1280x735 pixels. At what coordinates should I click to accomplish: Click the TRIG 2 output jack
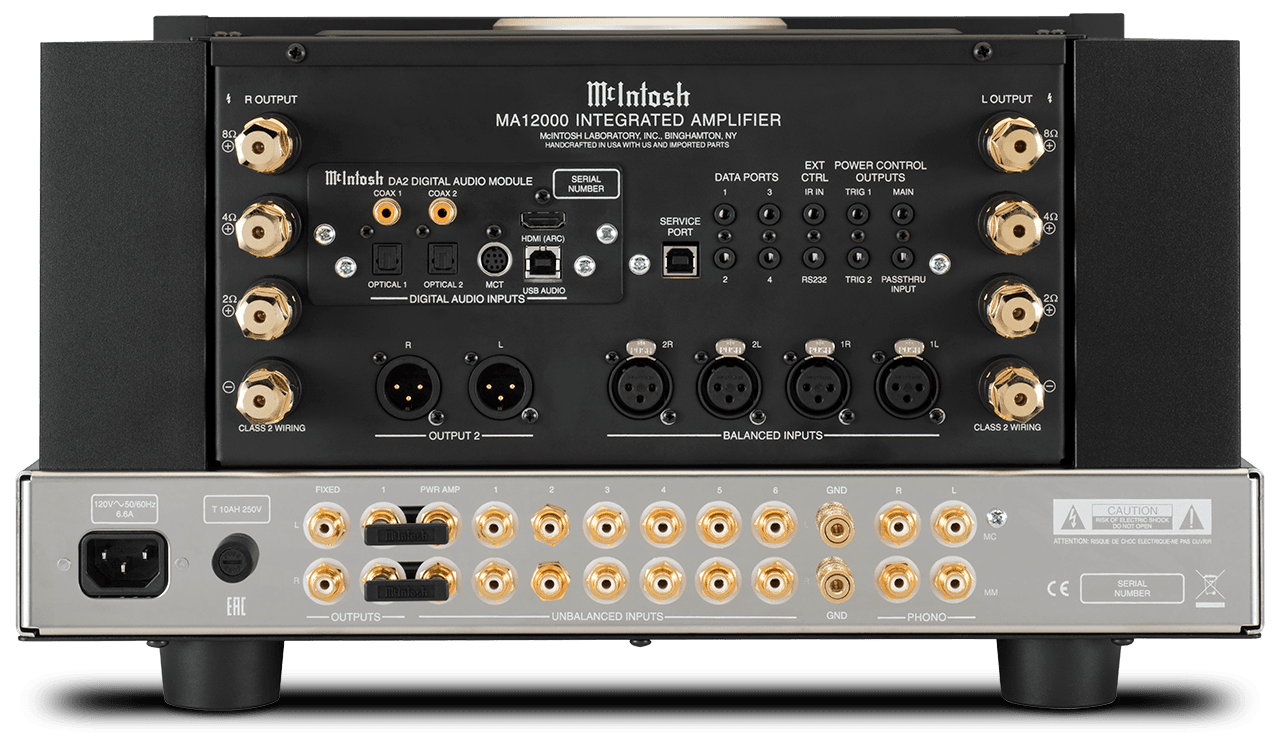click(858, 258)
